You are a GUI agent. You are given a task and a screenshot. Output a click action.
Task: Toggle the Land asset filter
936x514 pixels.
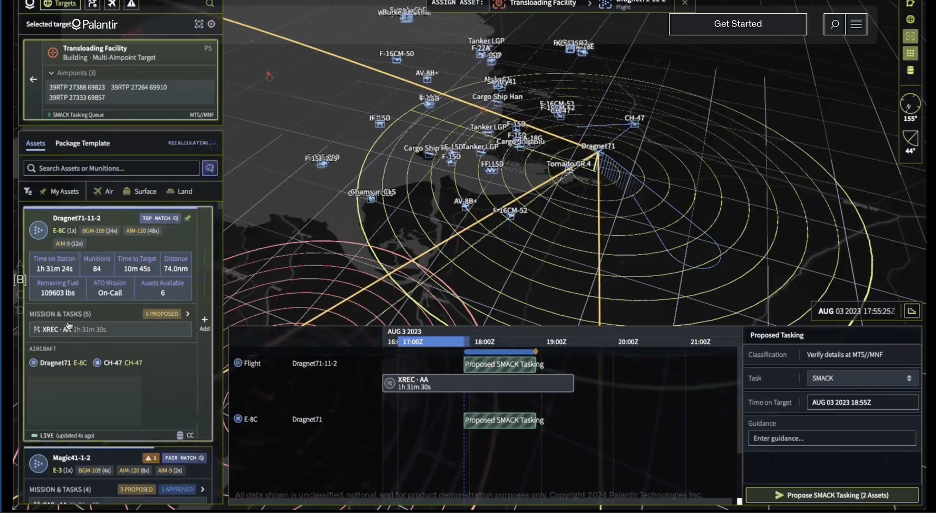coord(179,192)
